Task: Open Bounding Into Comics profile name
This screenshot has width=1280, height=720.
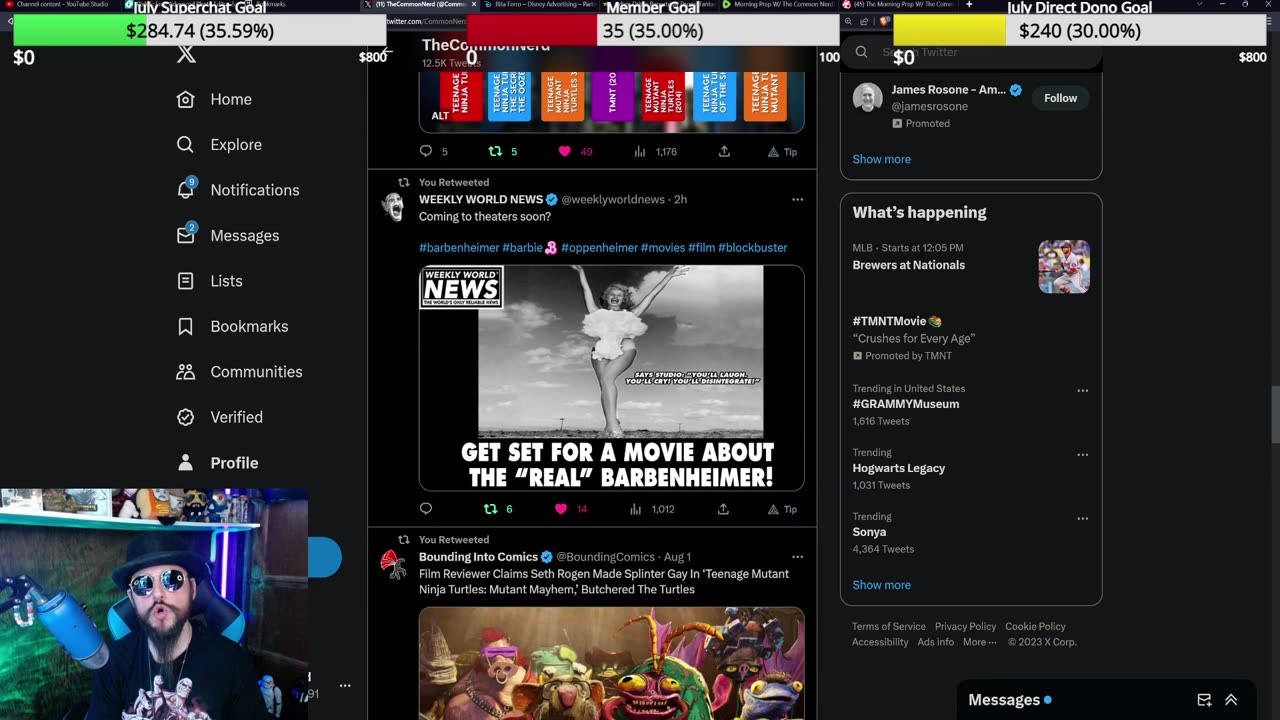Action: [x=478, y=557]
